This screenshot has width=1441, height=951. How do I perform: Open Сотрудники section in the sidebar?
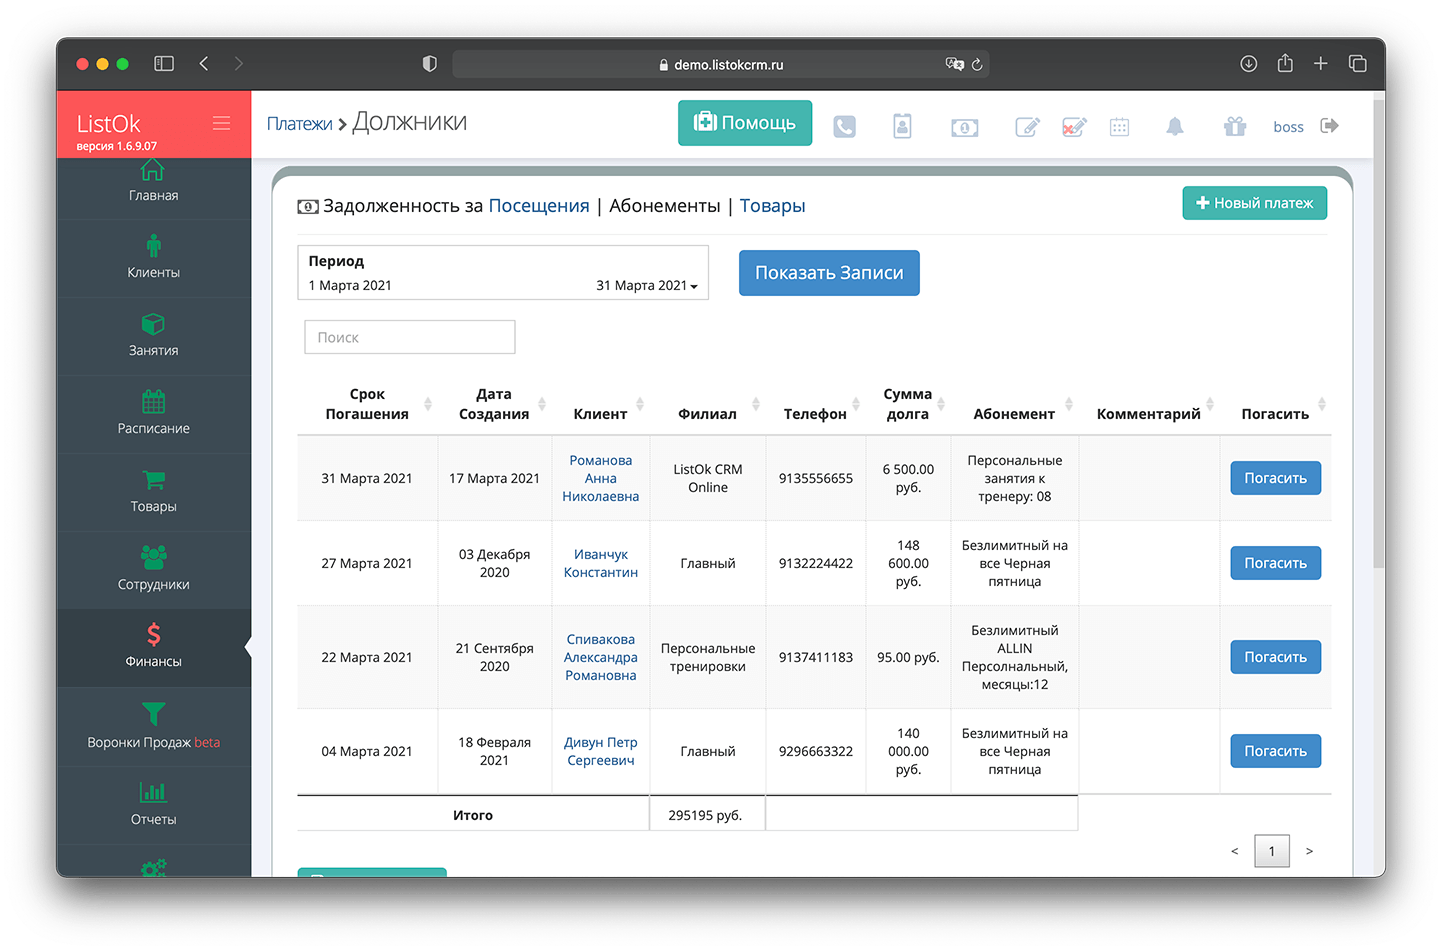tap(153, 570)
